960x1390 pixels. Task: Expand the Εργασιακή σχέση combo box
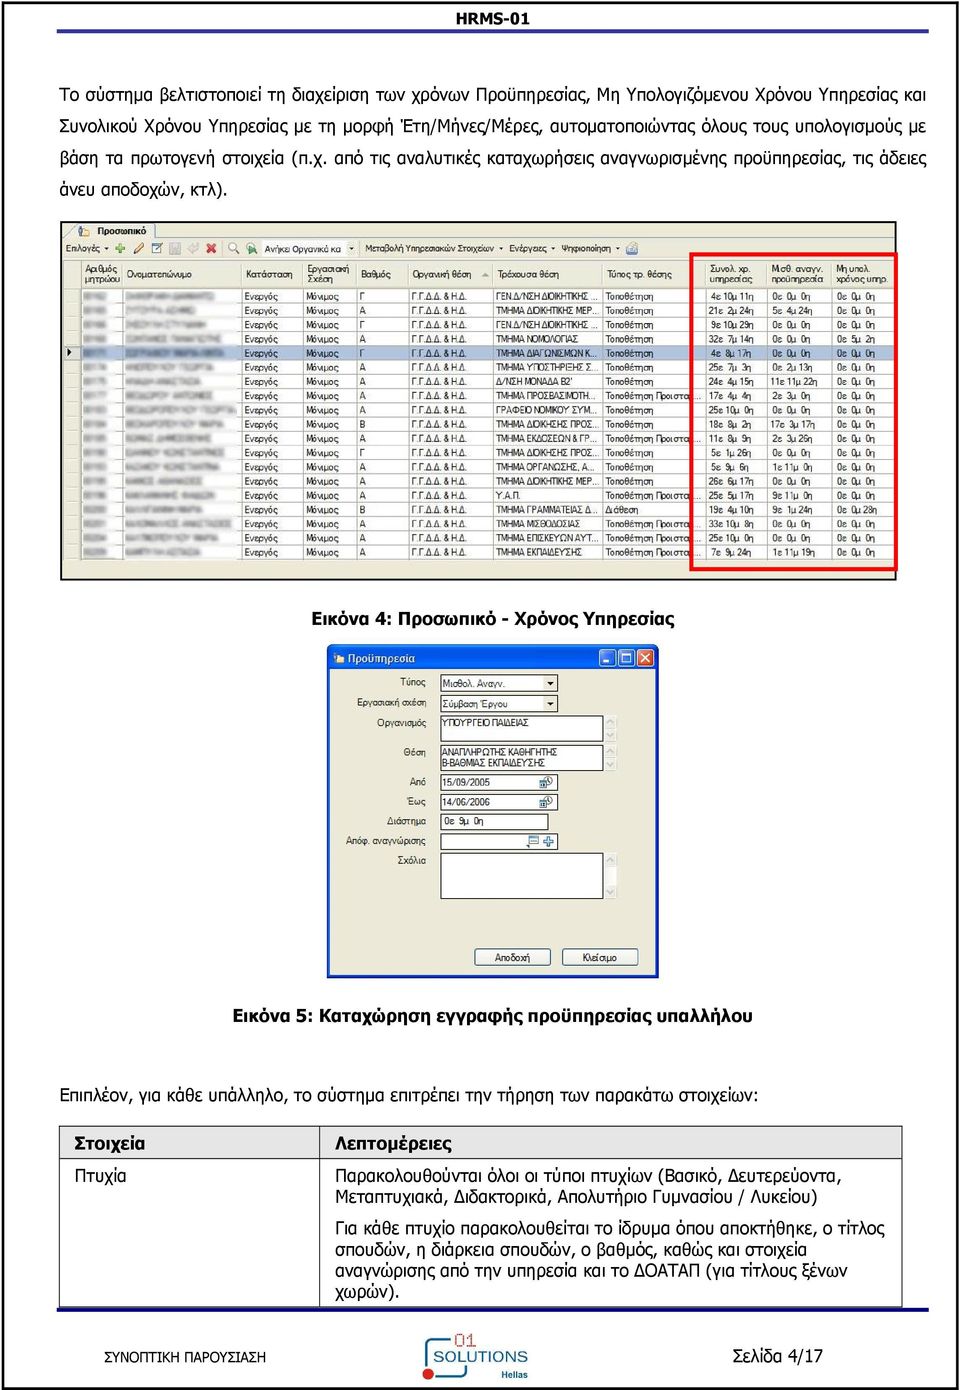click(550, 703)
